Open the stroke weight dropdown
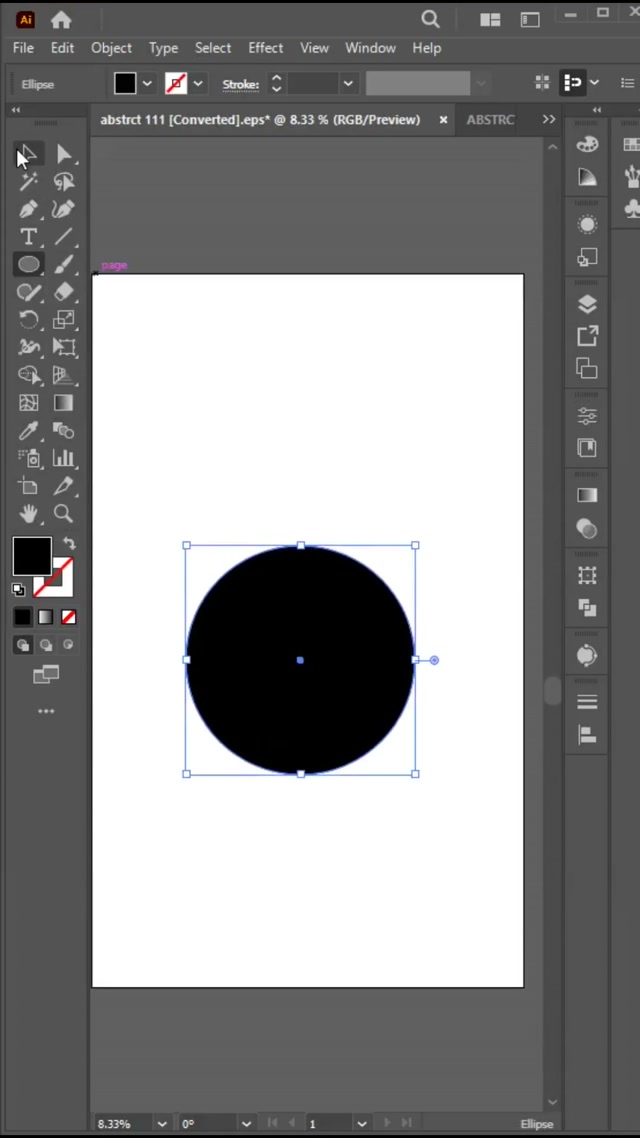 (x=347, y=84)
